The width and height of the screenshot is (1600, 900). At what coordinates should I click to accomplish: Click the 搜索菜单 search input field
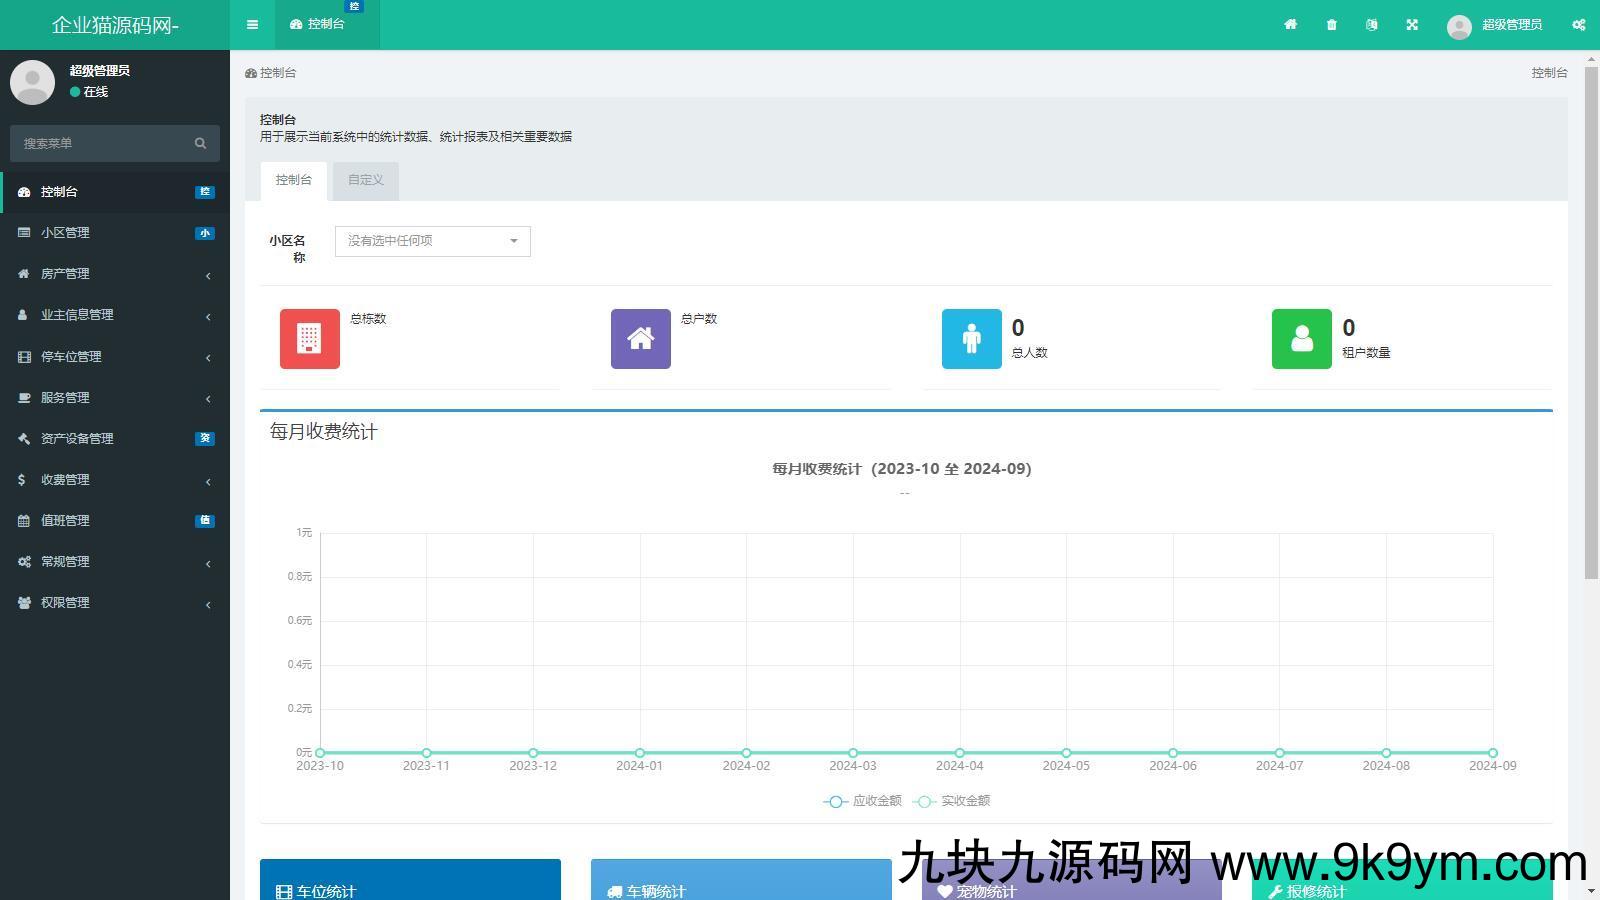tap(100, 144)
